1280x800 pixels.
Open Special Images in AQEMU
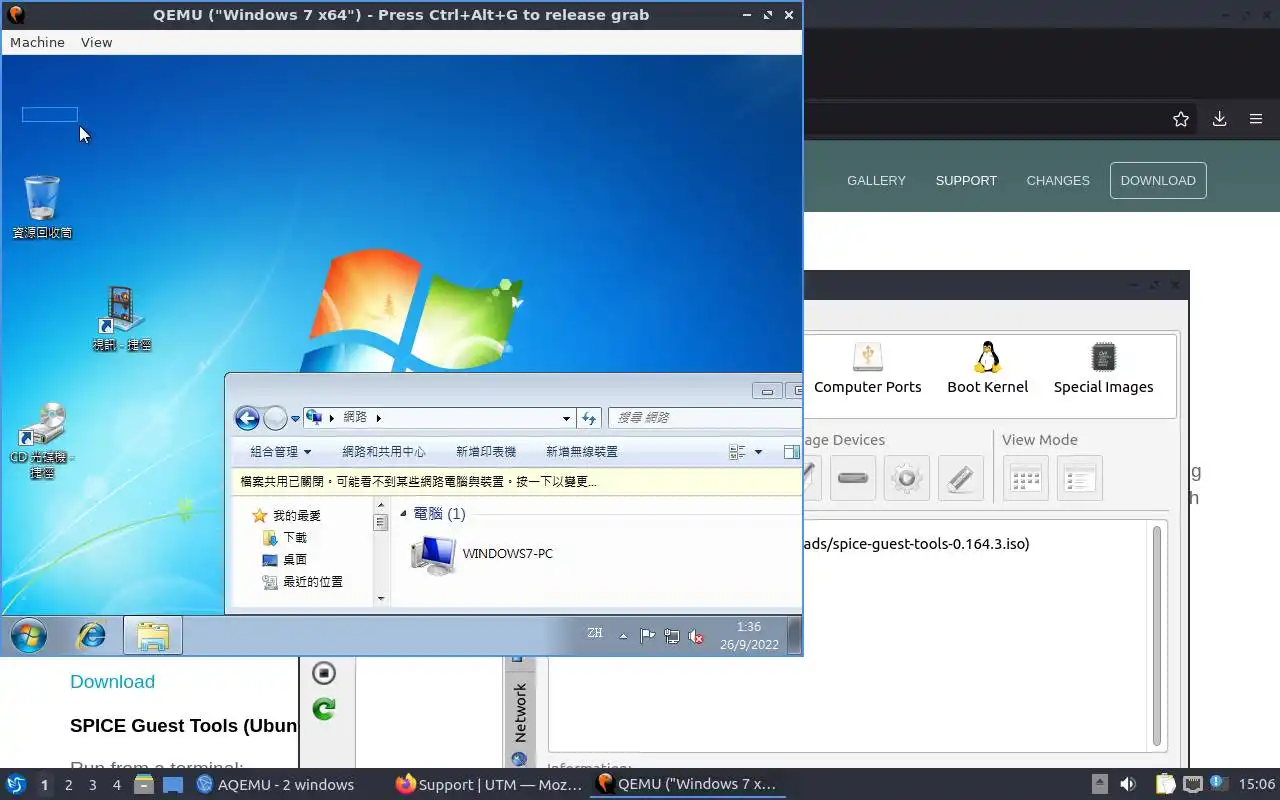1103,368
